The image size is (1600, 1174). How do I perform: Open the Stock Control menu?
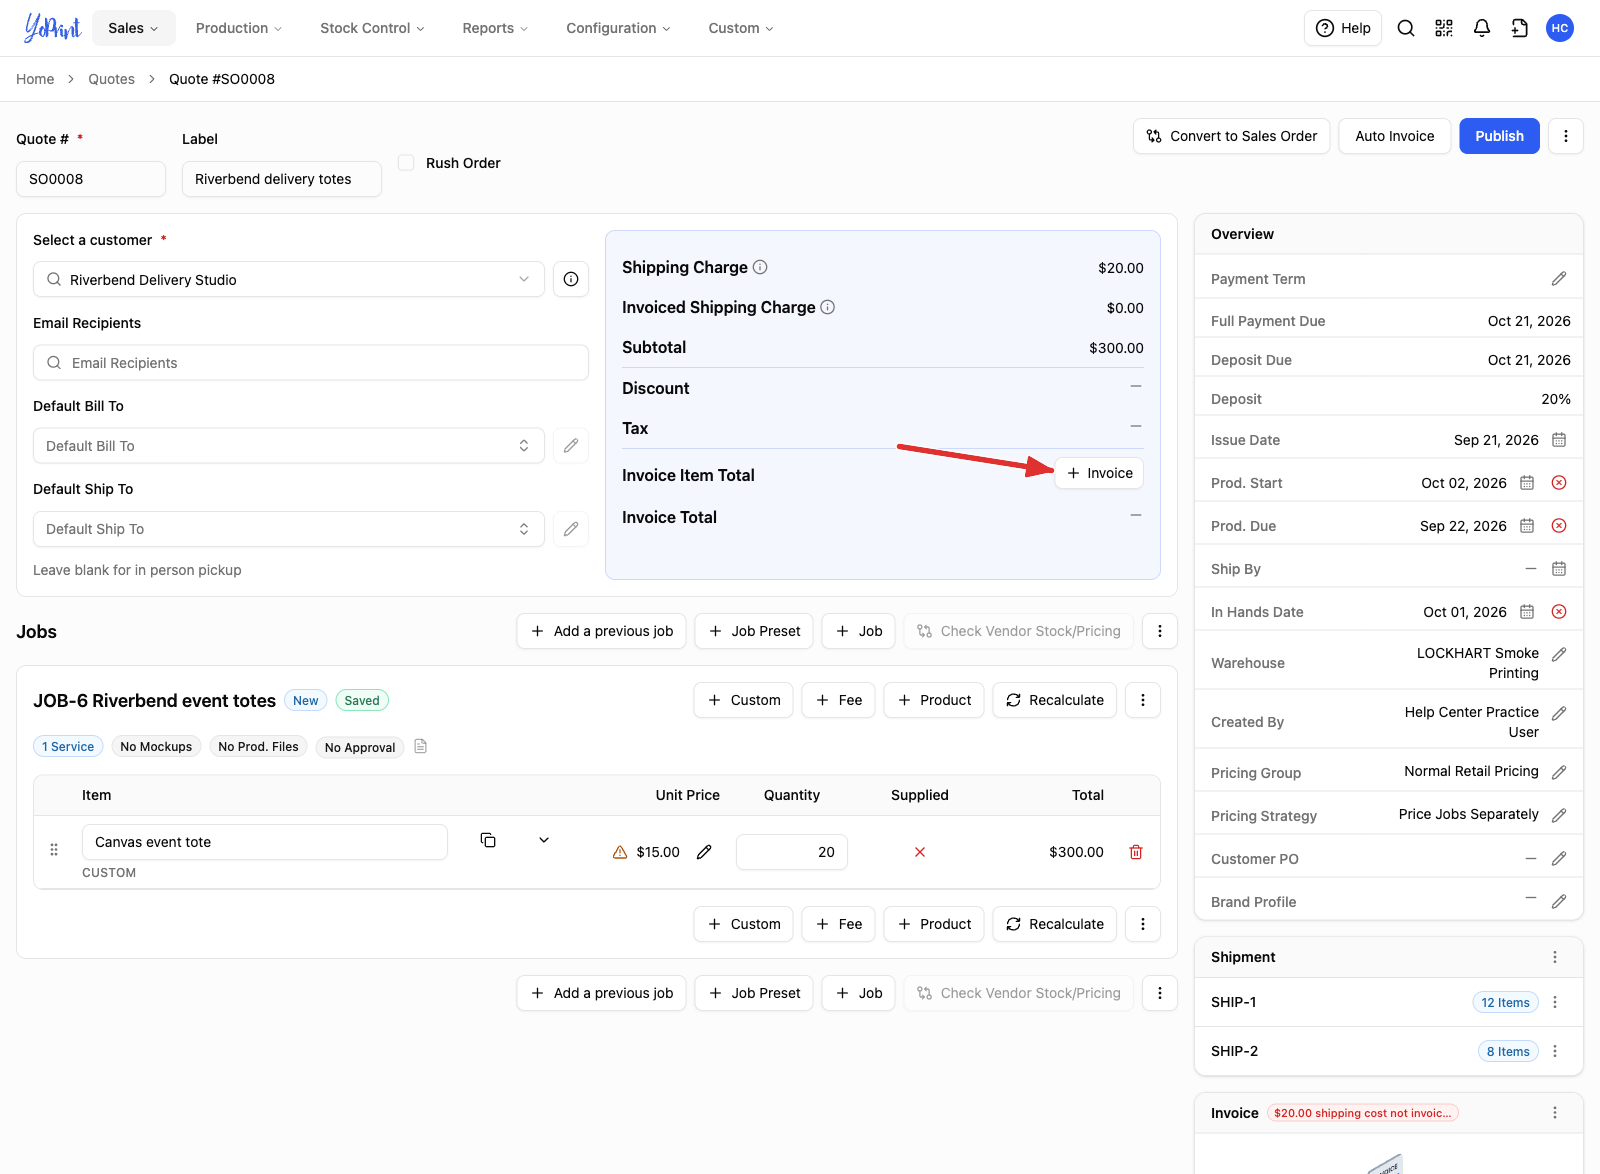(x=372, y=28)
